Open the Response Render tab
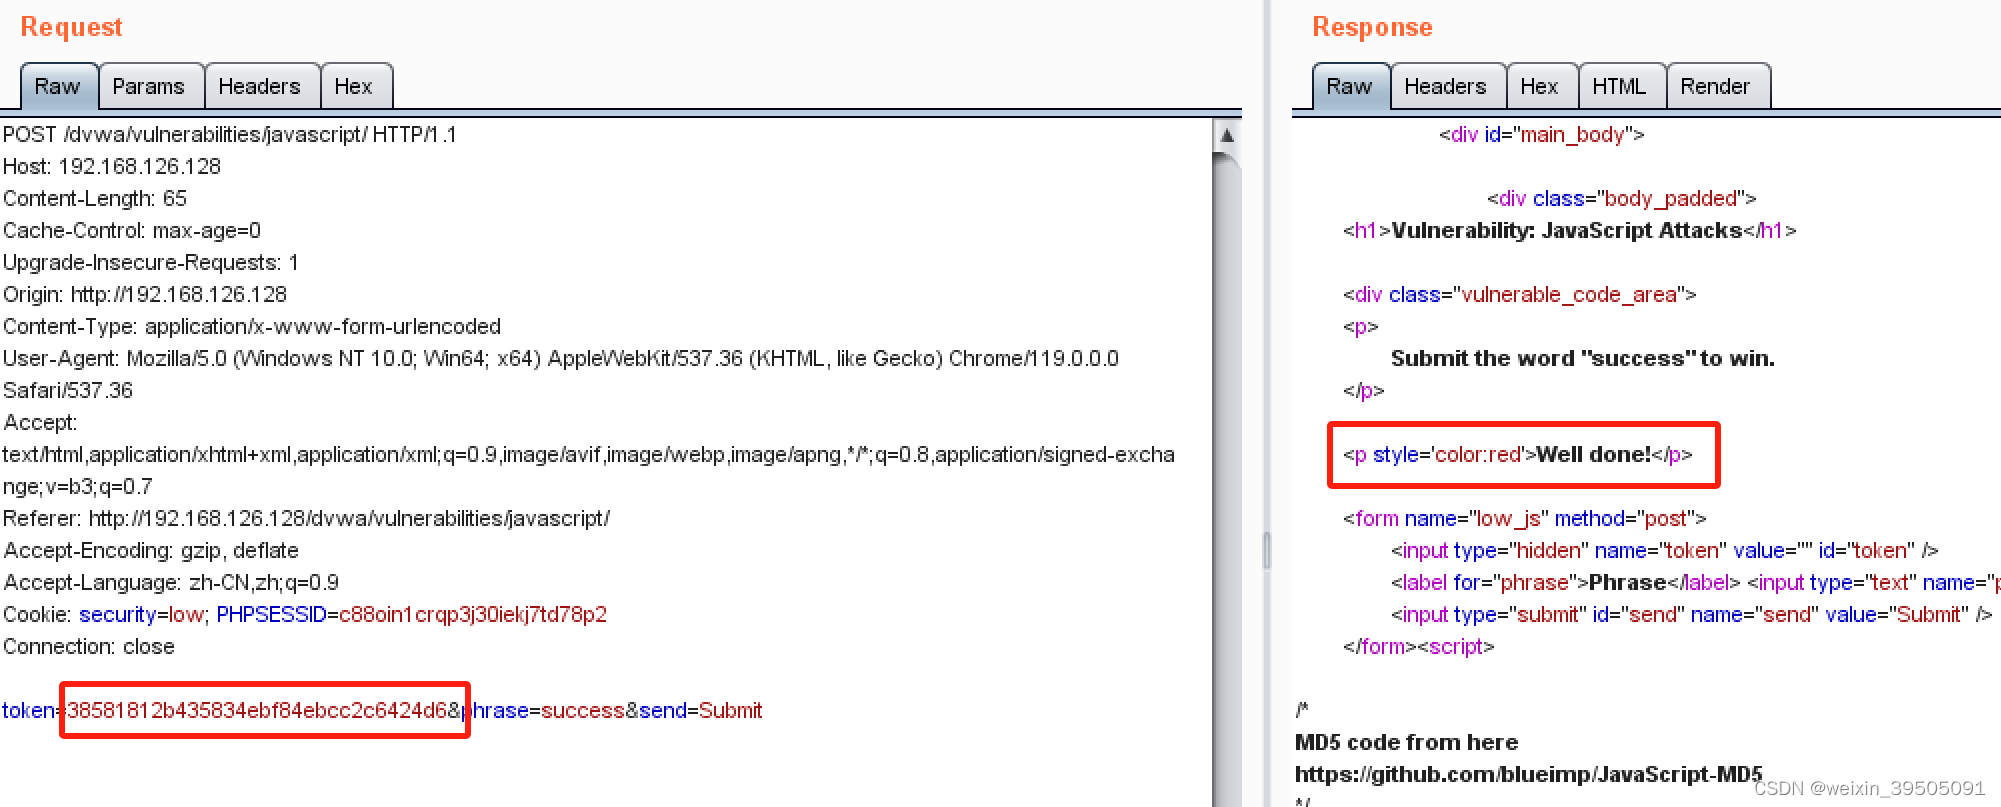 coord(1716,86)
